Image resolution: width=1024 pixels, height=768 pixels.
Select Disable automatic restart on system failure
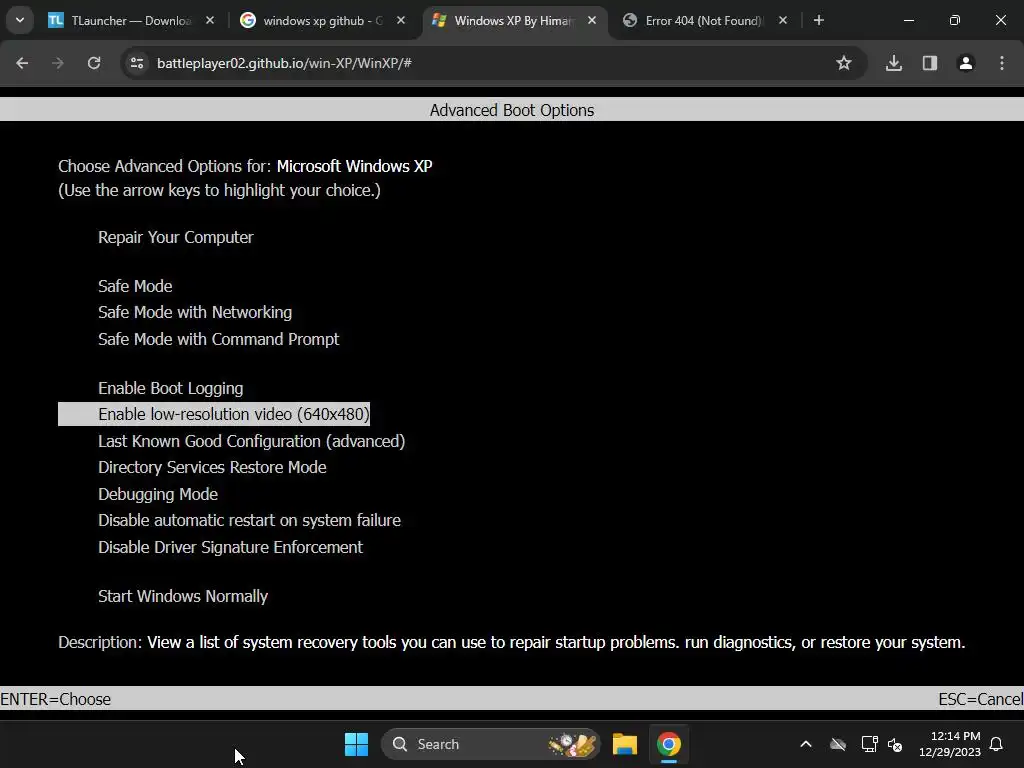click(x=249, y=520)
